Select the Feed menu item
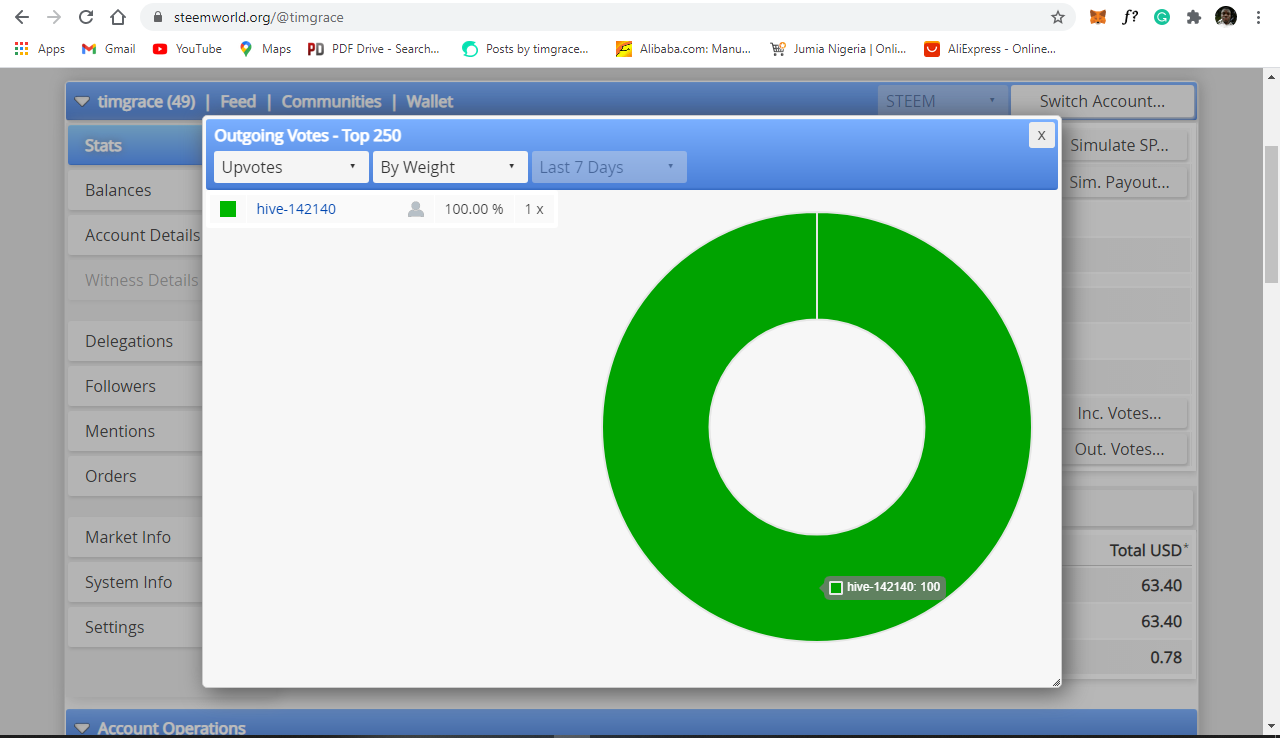This screenshot has width=1280, height=738. (238, 101)
